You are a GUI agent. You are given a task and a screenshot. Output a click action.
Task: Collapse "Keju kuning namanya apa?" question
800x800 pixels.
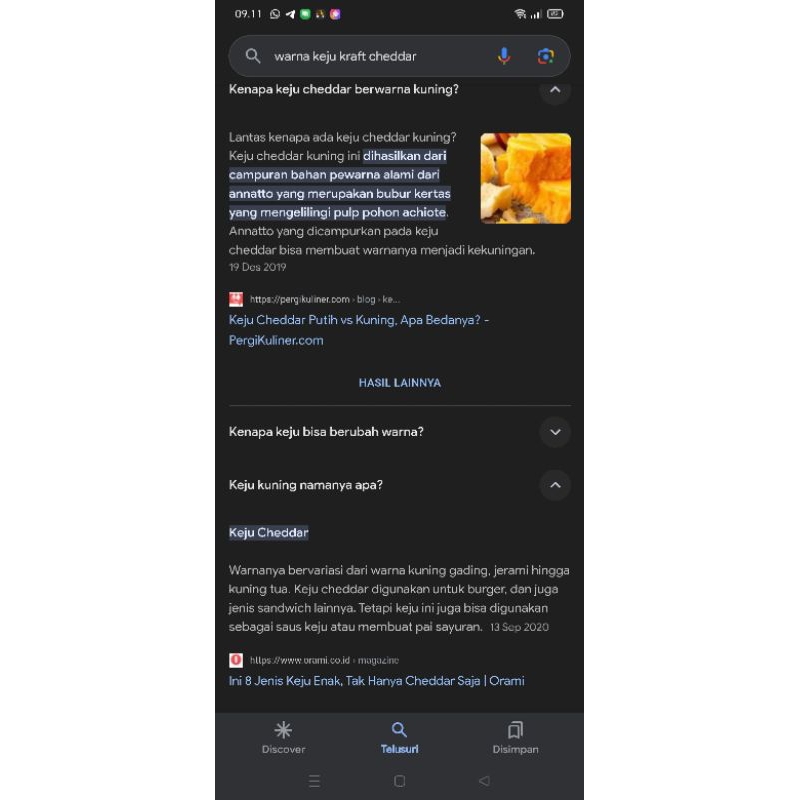[x=555, y=485]
